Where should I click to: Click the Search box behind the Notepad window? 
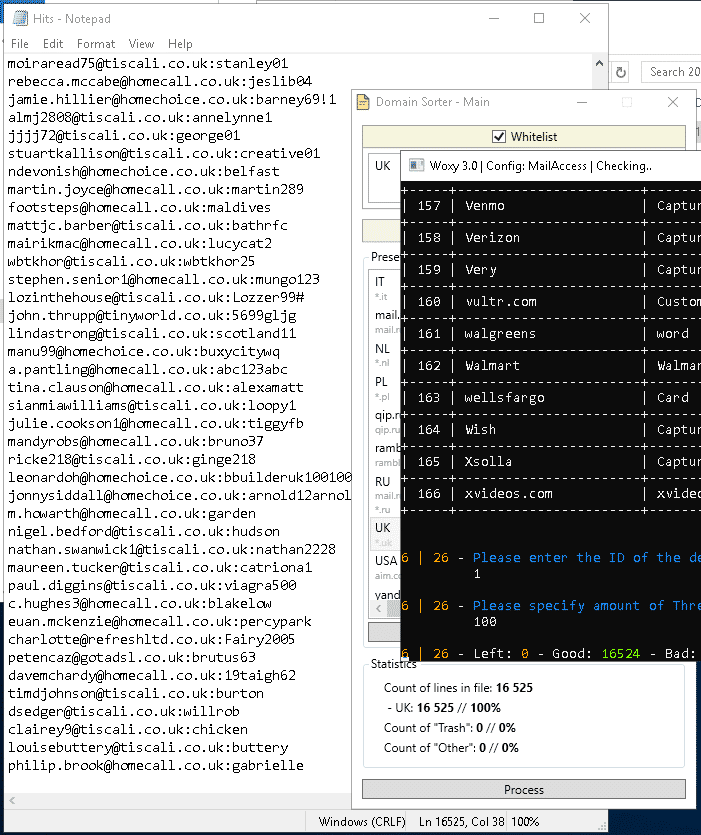click(x=671, y=72)
